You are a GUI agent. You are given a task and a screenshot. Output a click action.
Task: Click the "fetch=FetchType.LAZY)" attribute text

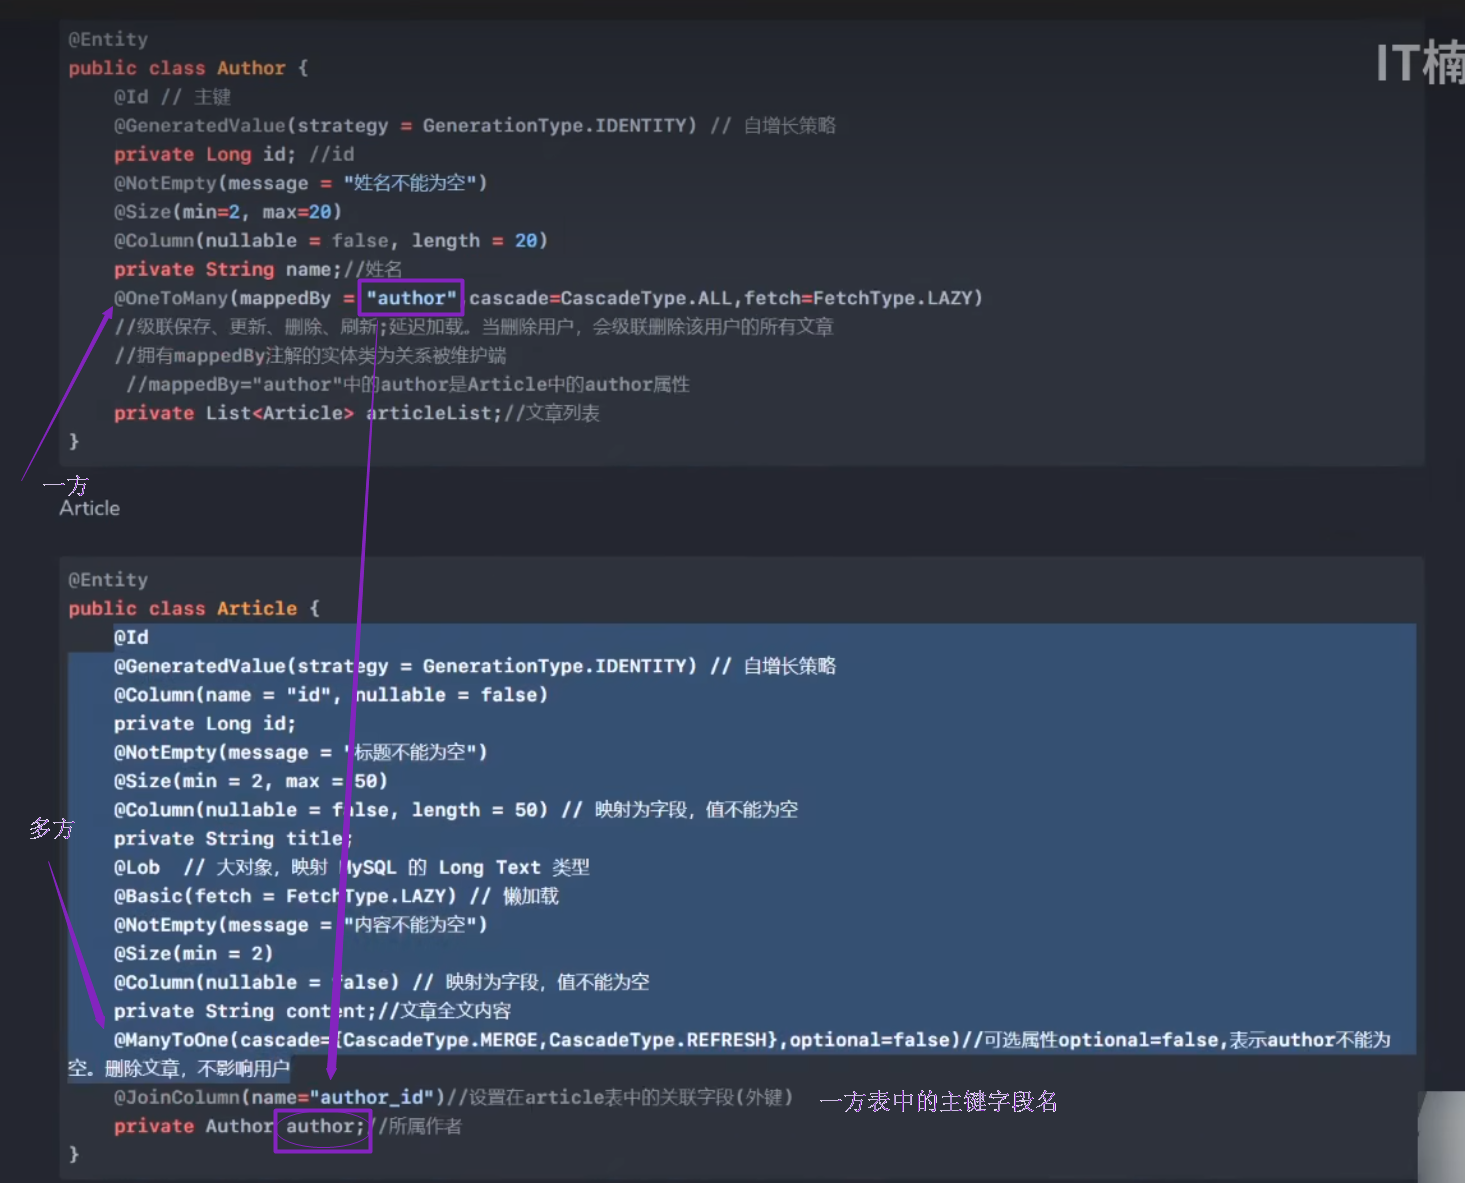click(864, 298)
